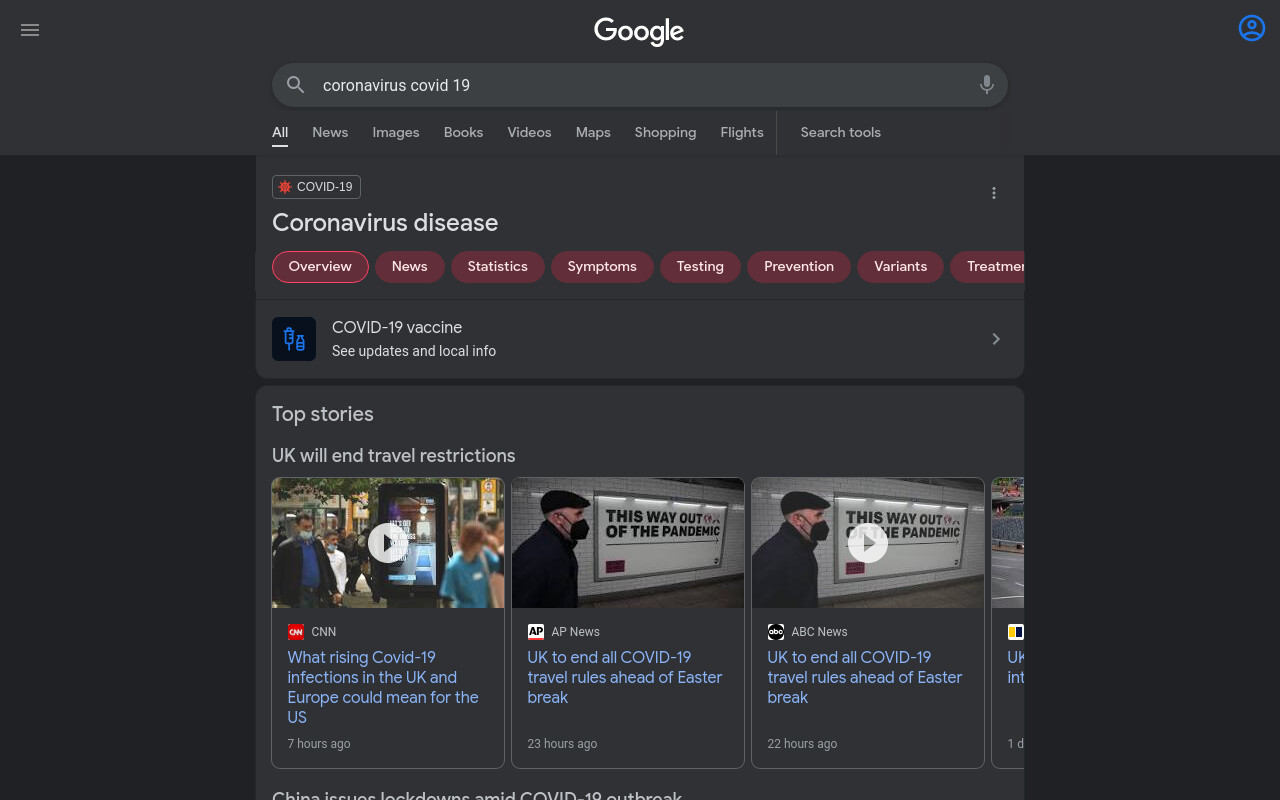The image size is (1280, 800).
Task: Click the AP News story thumbnail image
Action: point(628,543)
